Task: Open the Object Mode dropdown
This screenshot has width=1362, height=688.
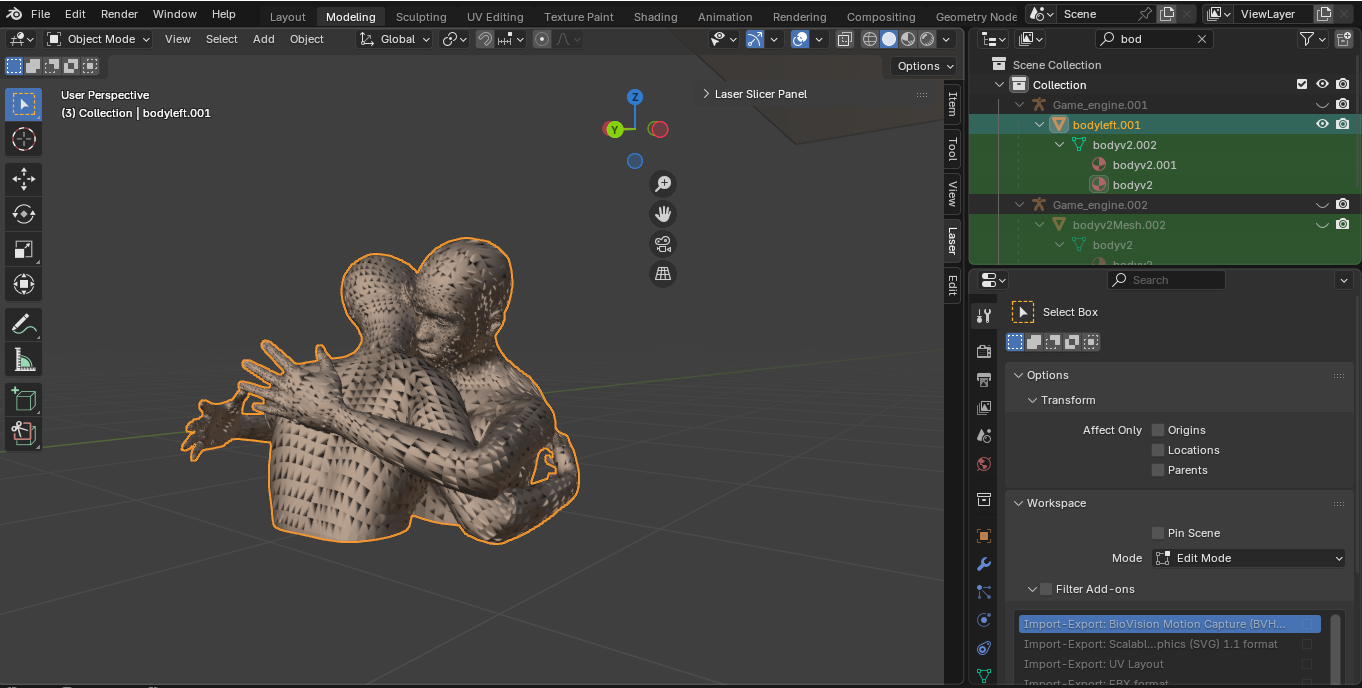Action: (99, 39)
